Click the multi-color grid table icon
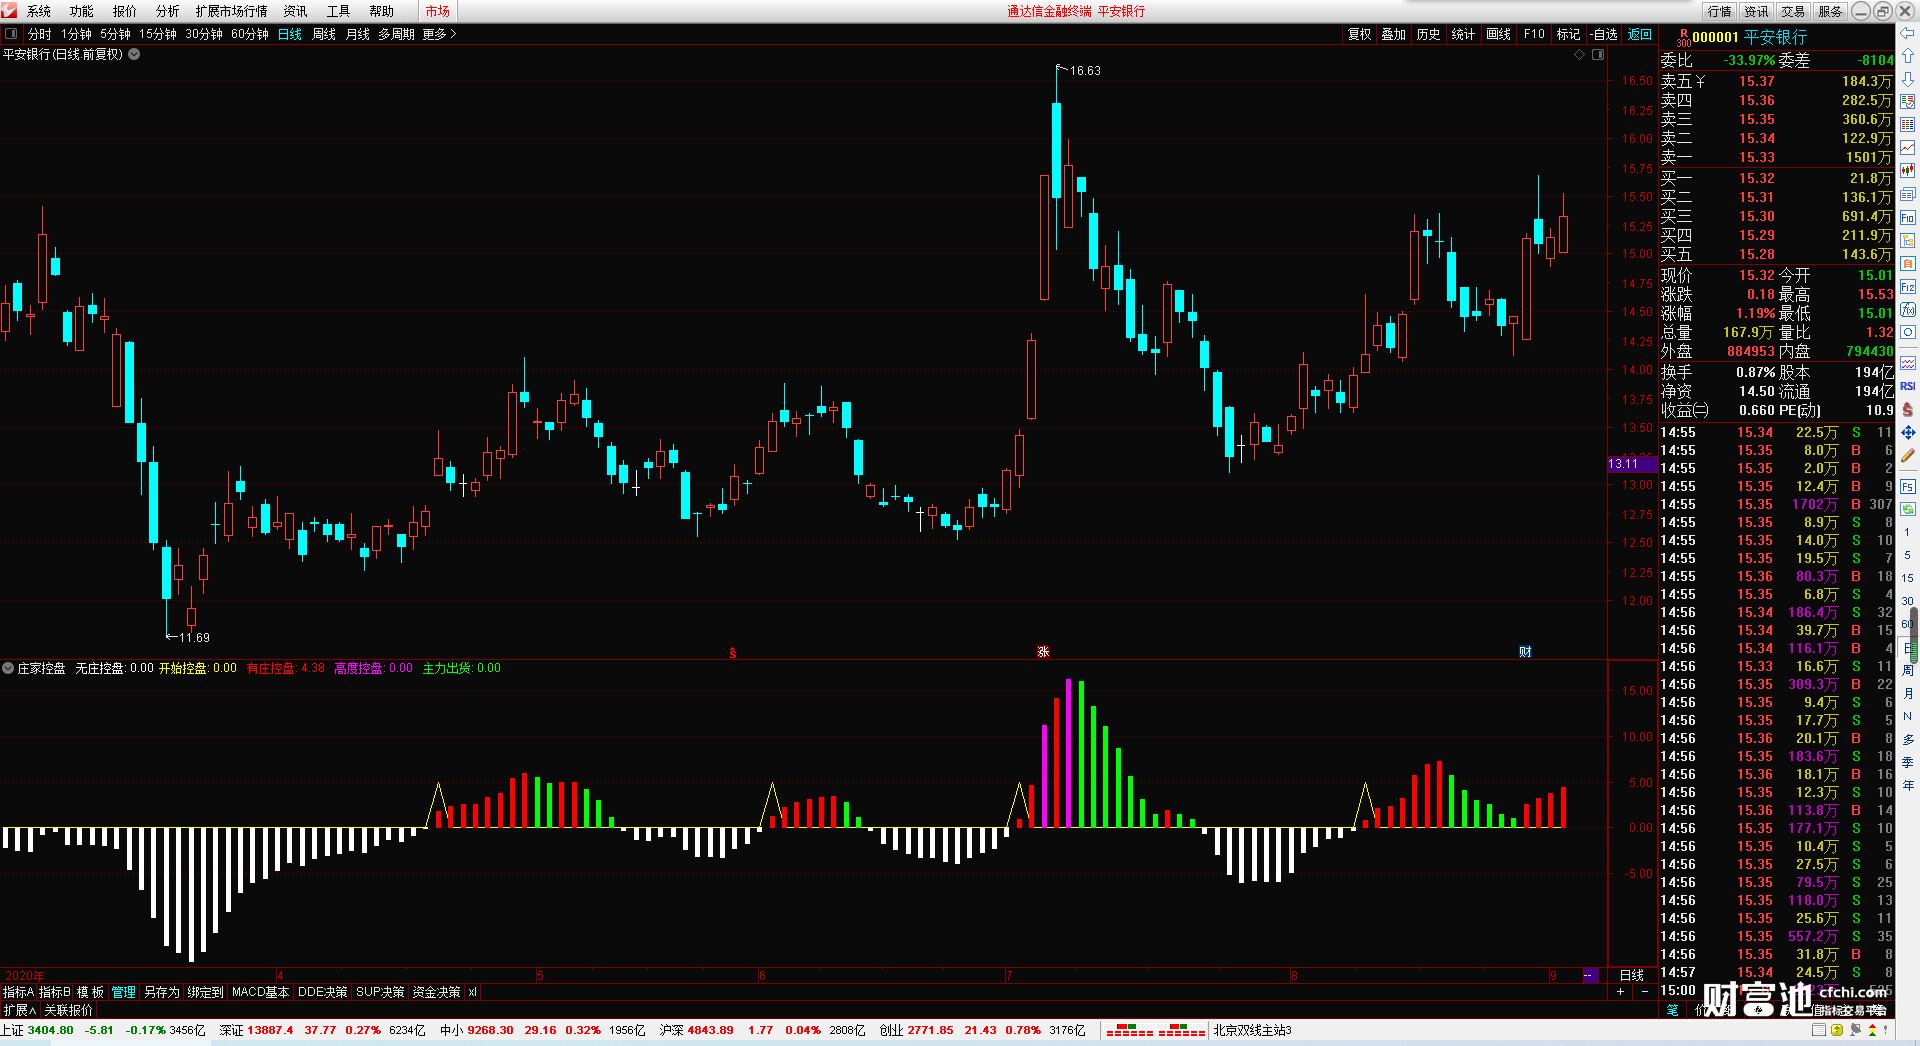The height and width of the screenshot is (1046, 1920). click(1908, 125)
